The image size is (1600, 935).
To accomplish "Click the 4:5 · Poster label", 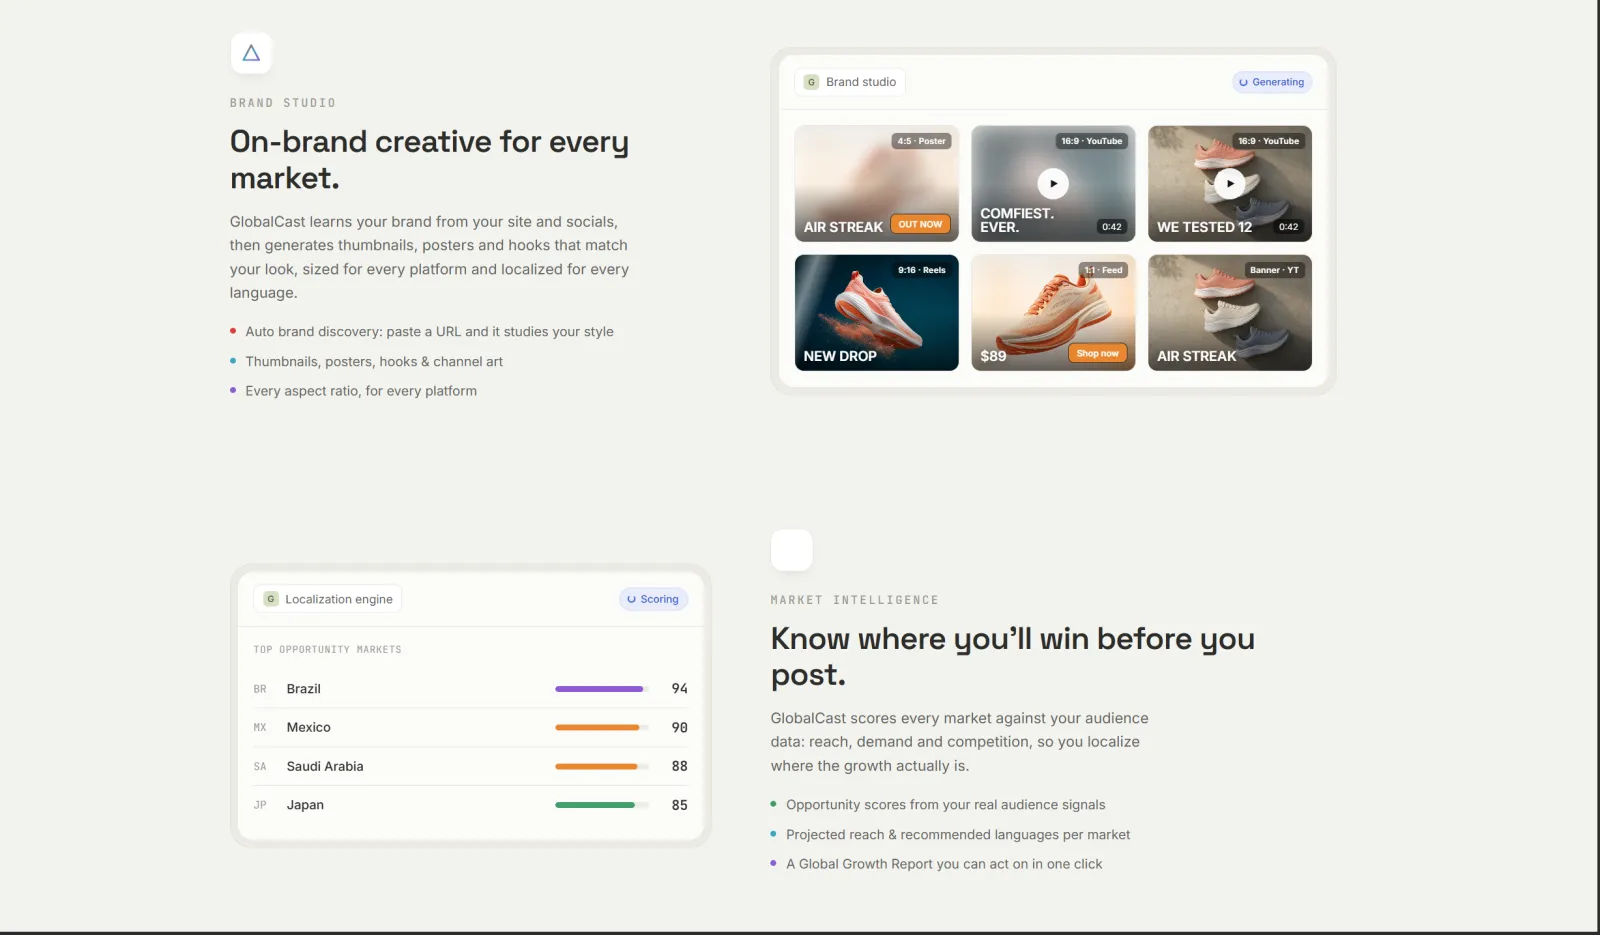I will tap(921, 141).
